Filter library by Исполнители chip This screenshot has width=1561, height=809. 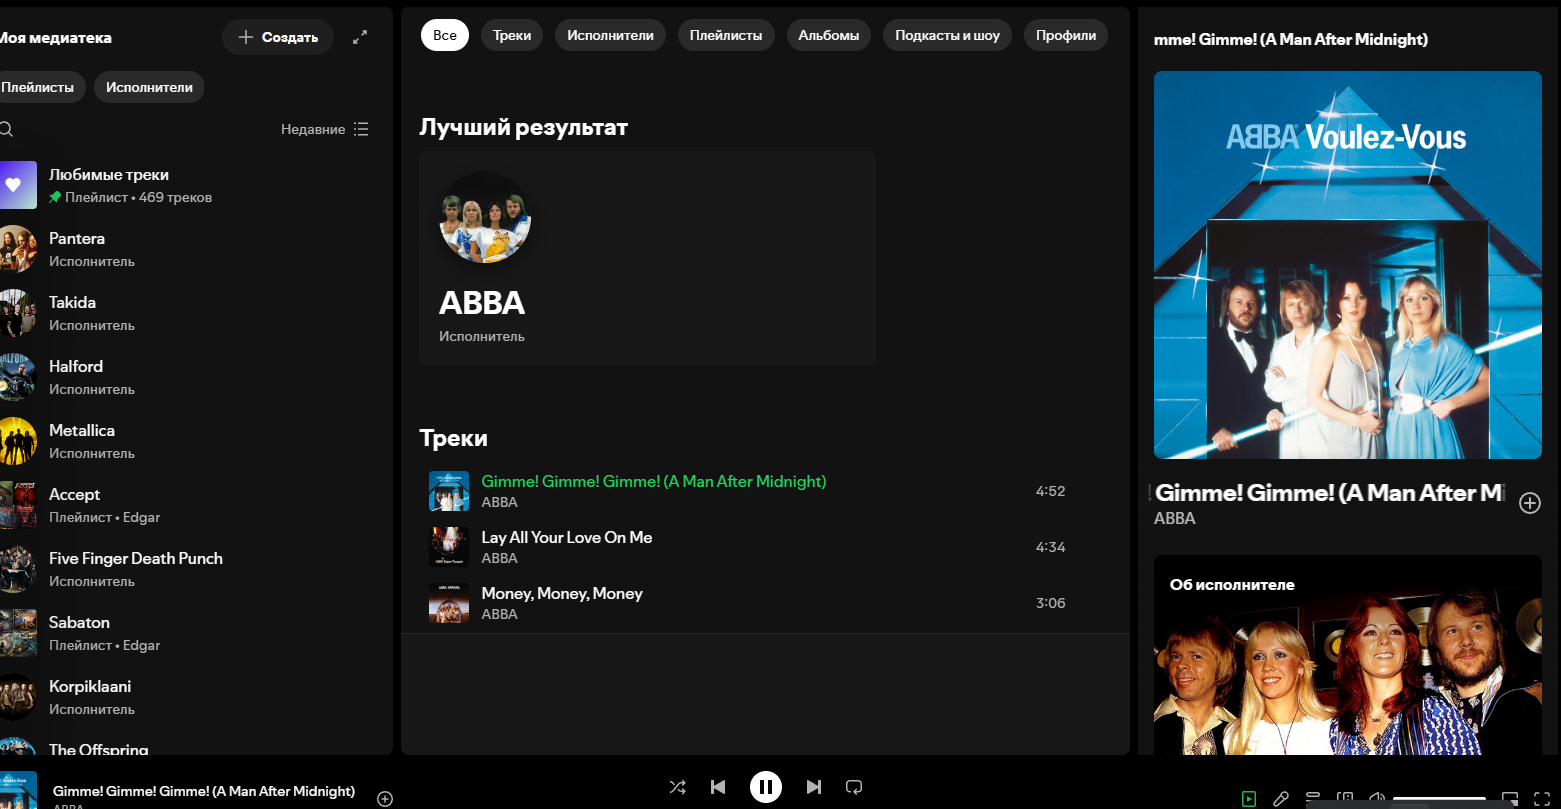149,87
